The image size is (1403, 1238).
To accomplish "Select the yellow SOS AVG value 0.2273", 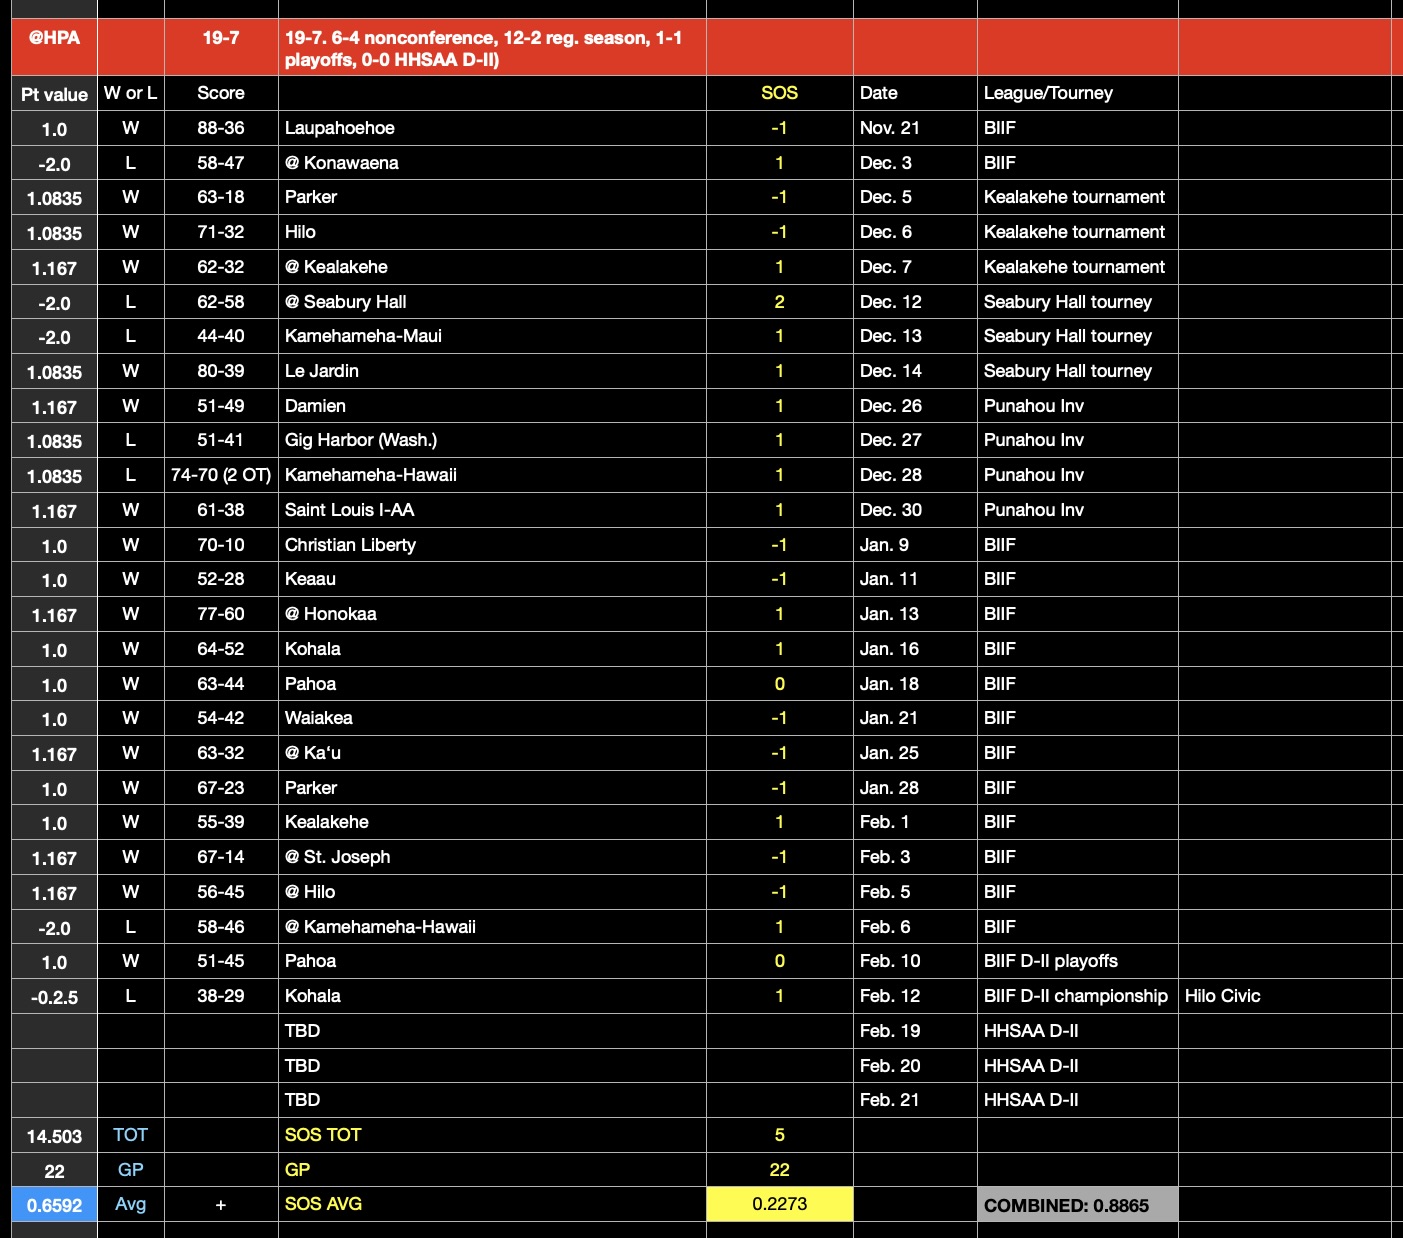I will coord(779,1204).
